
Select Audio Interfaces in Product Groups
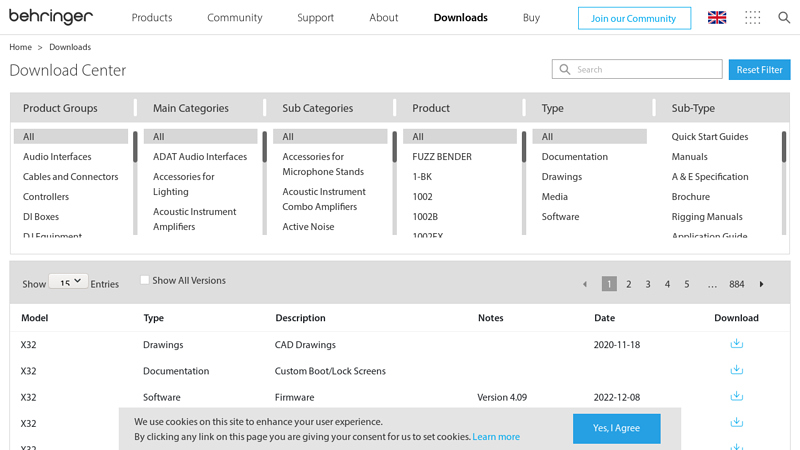[57, 157]
